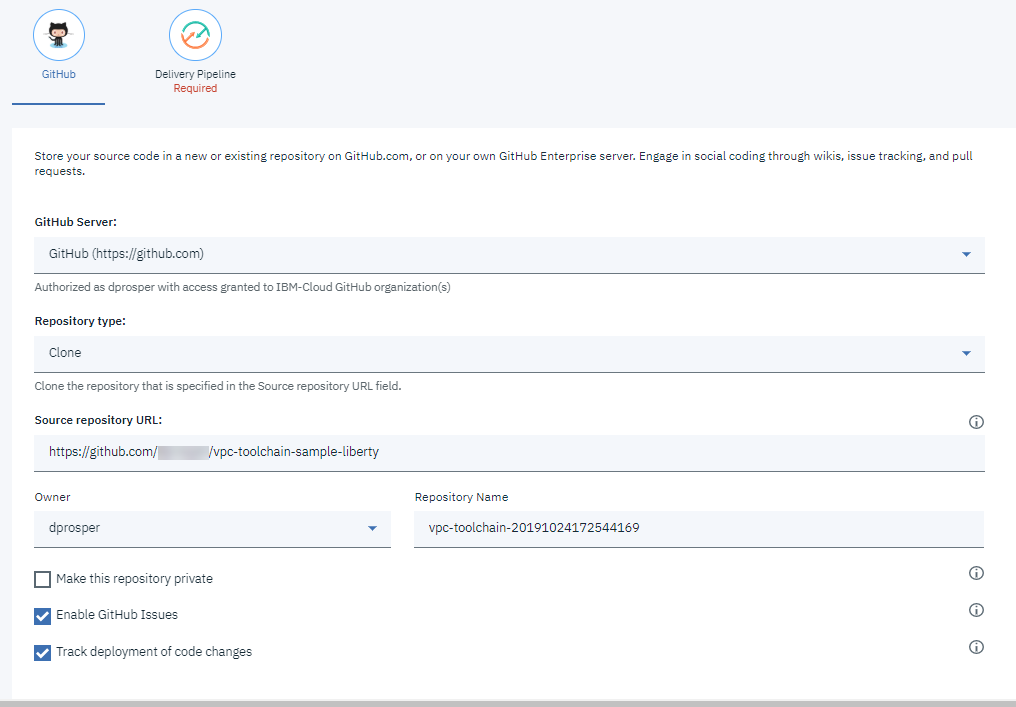This screenshot has width=1016, height=707.
Task: Click the GitHub octocat icon
Action: point(59,35)
